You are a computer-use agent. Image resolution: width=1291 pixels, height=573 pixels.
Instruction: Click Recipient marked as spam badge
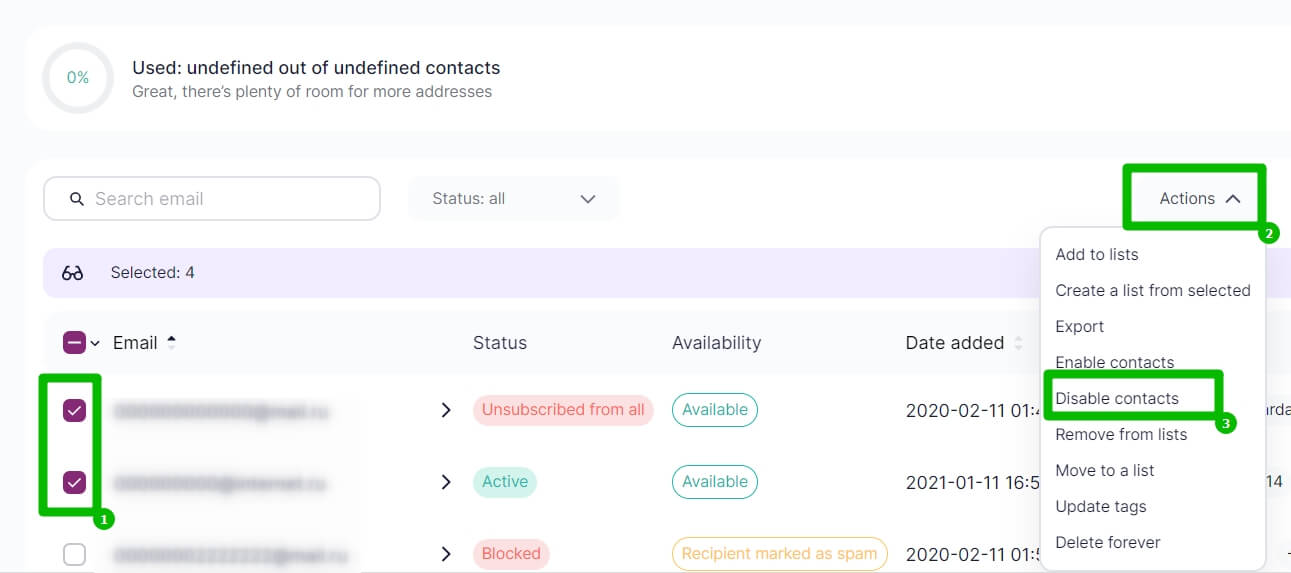pos(779,554)
